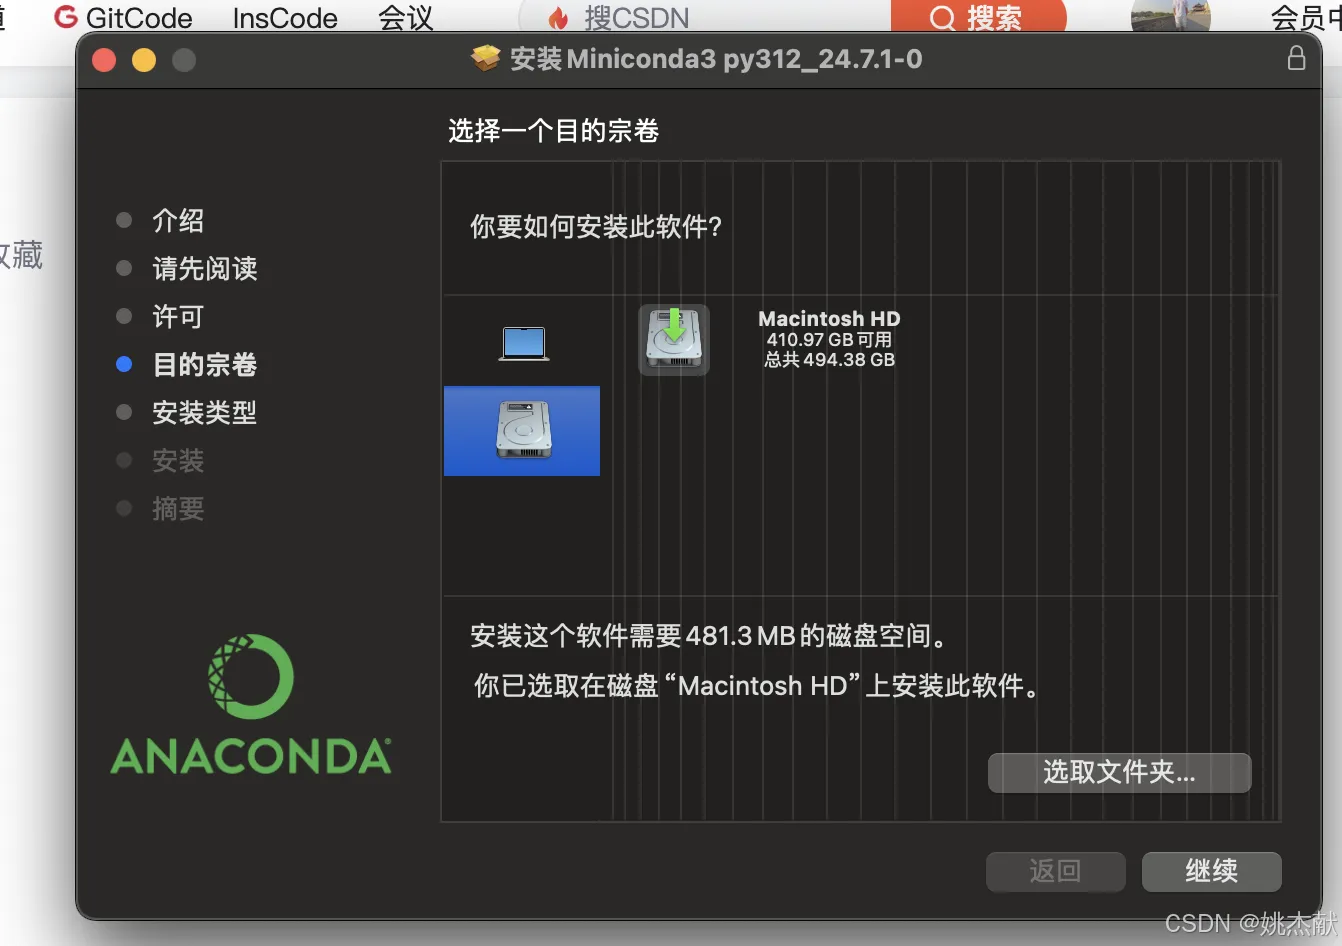Click the Anaconda logo
Screen dimensions: 1342x946
click(251, 704)
